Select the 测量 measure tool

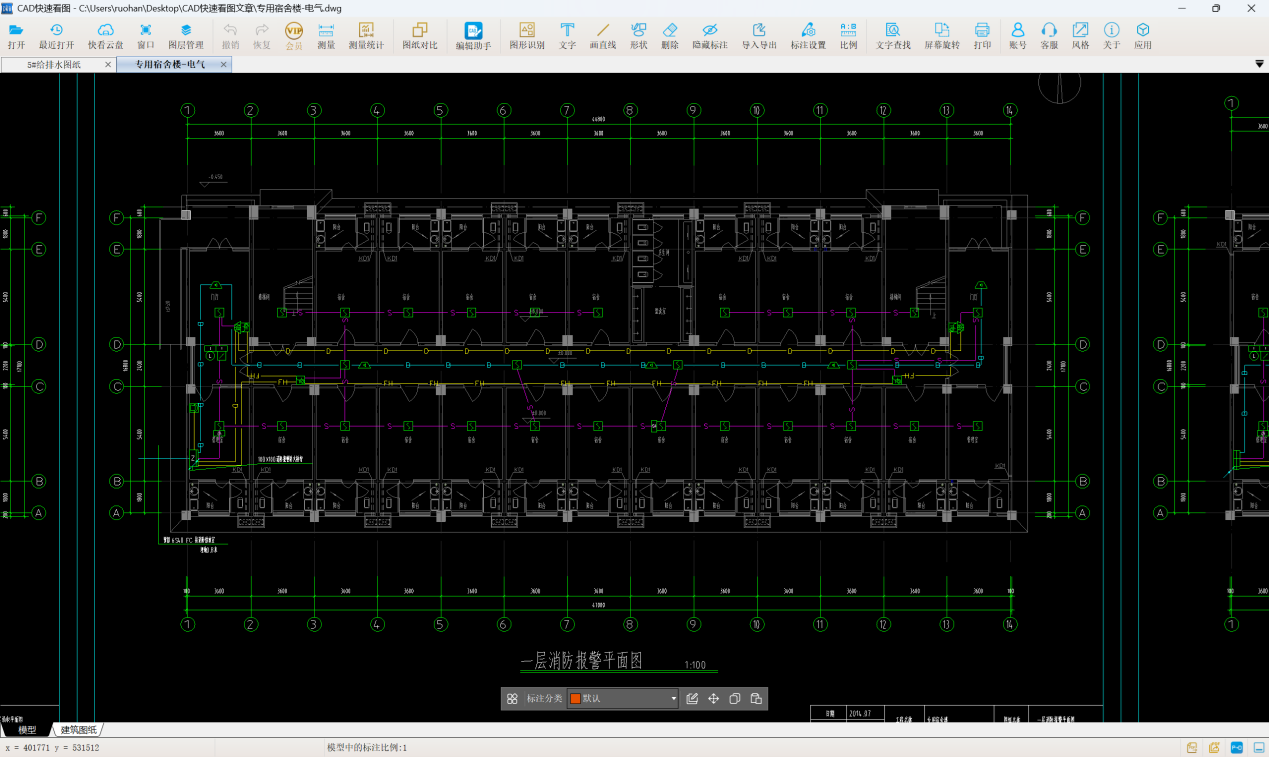[326, 36]
